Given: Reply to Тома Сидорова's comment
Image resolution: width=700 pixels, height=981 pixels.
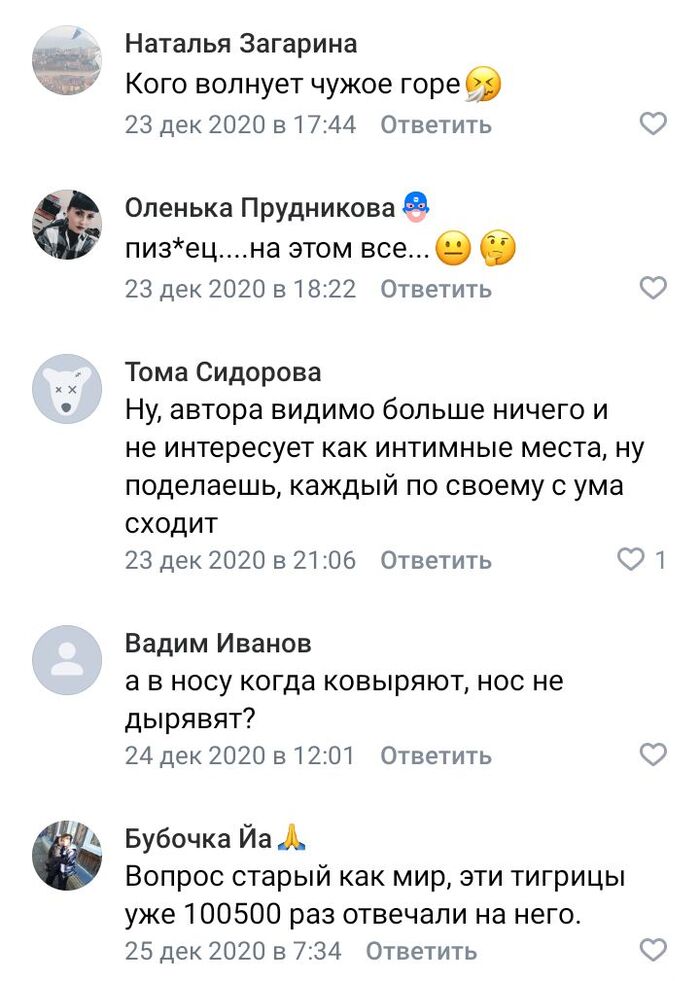Looking at the screenshot, I should coord(436,560).
